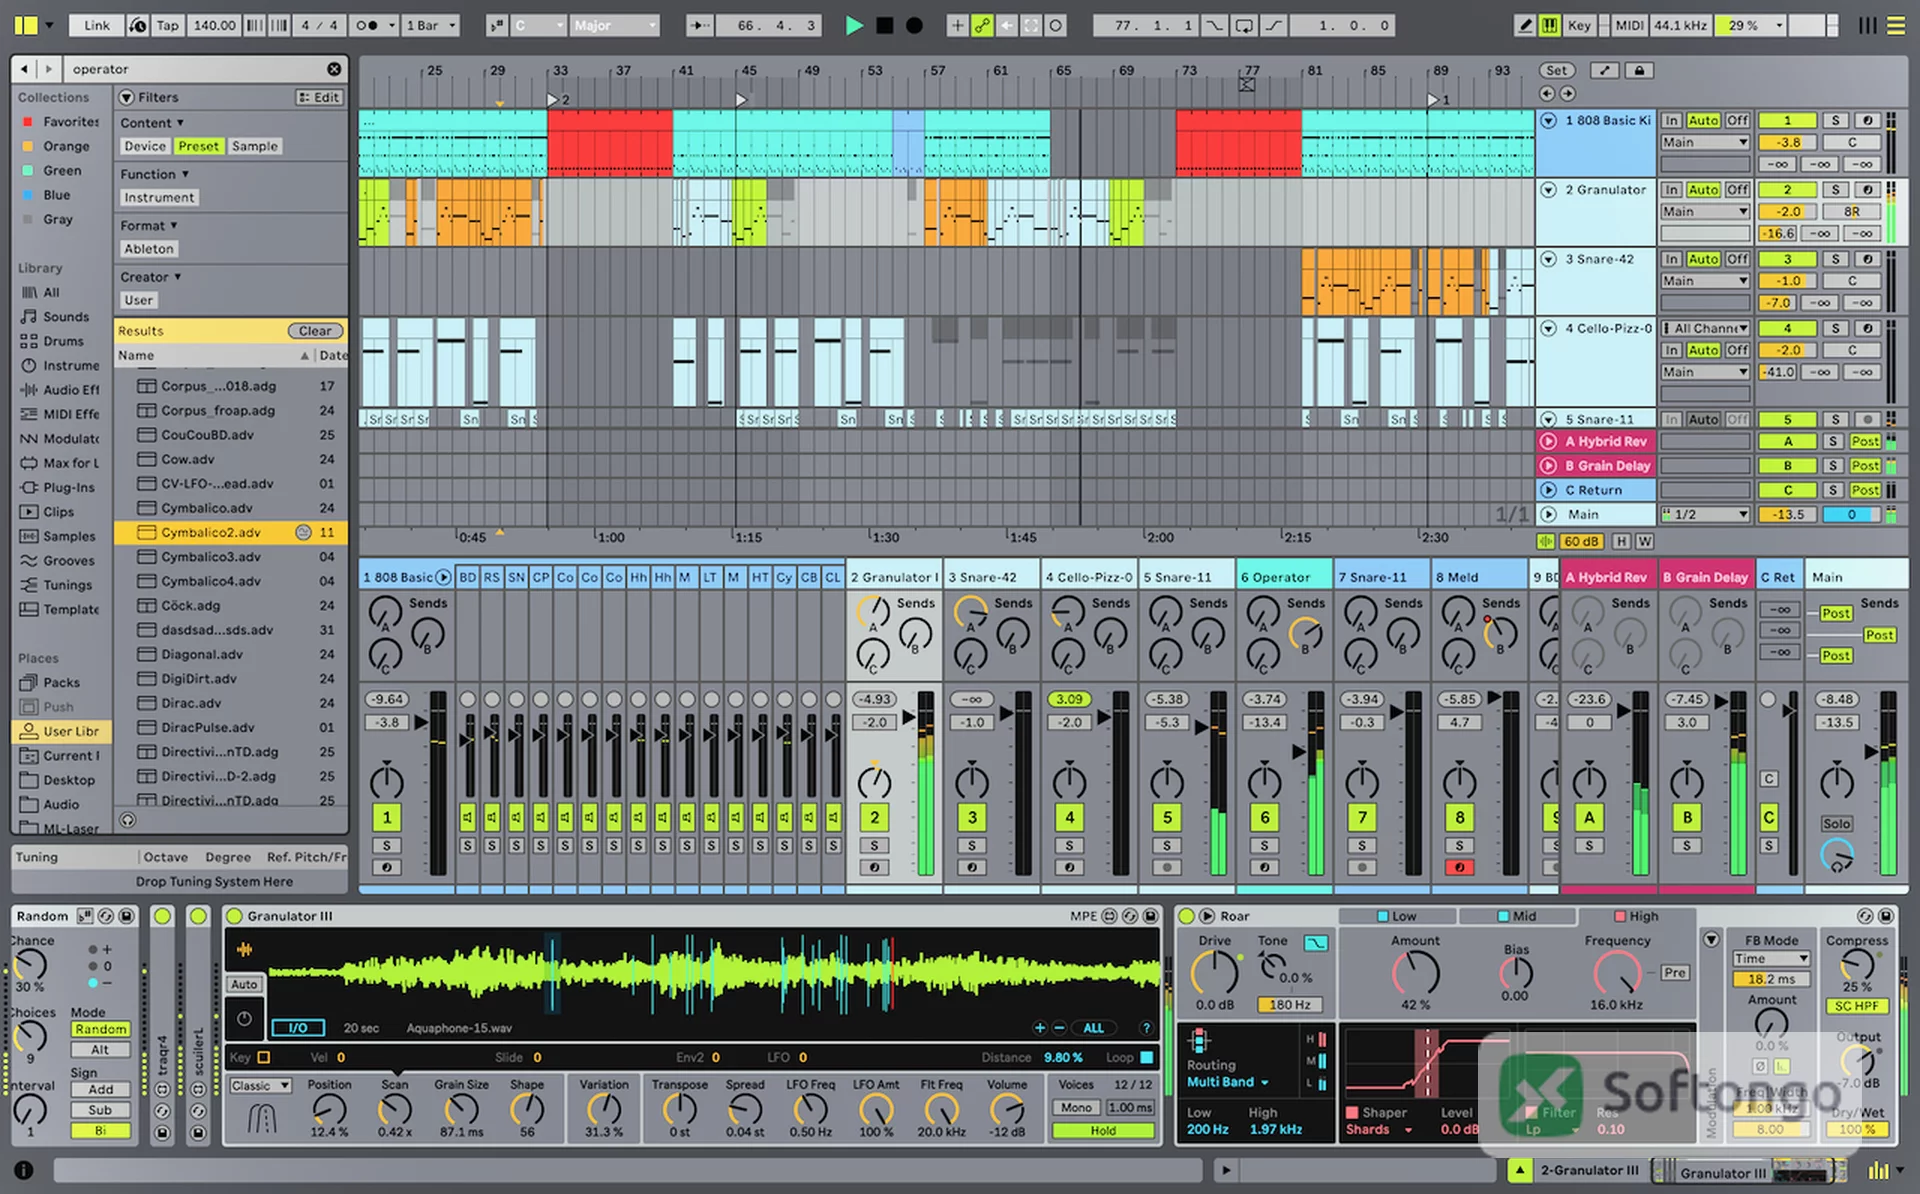
Task: Click the Tap tempo button
Action: [x=167, y=26]
